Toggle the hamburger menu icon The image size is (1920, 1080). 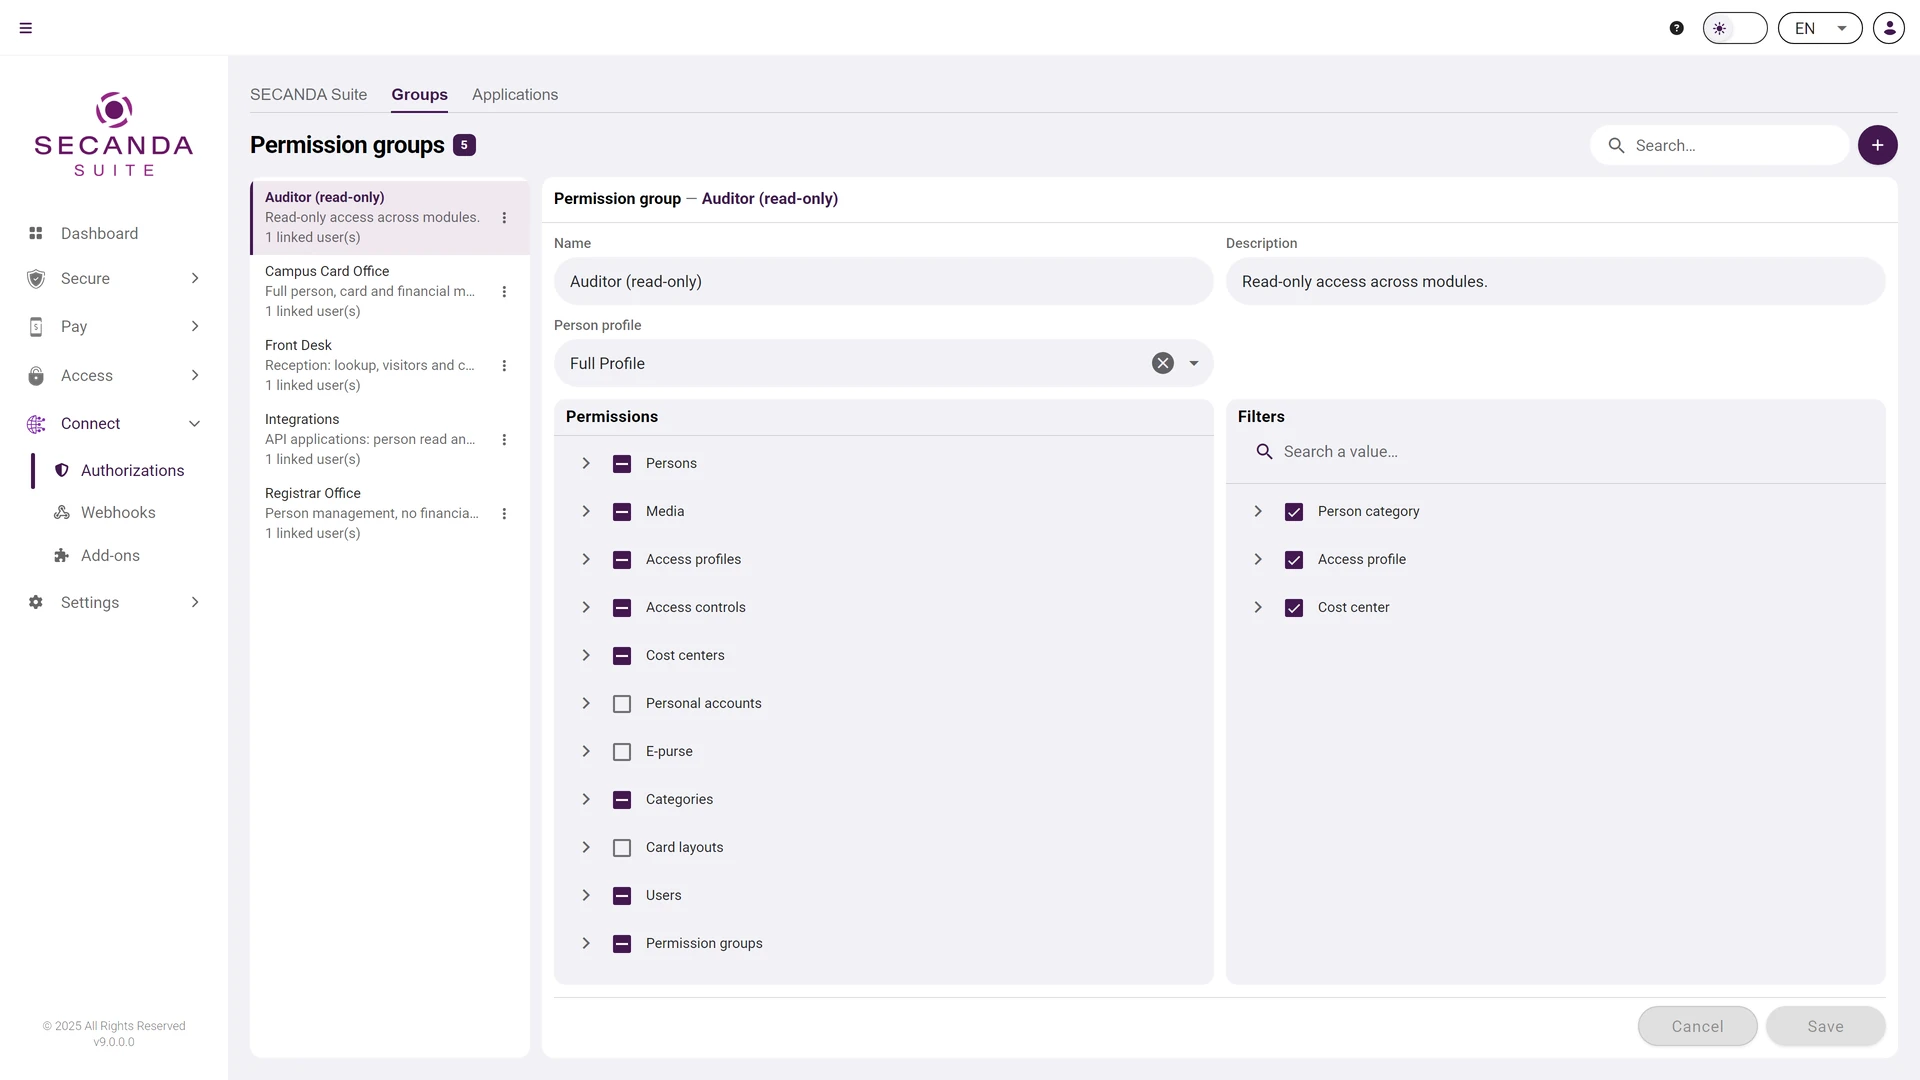(x=26, y=28)
